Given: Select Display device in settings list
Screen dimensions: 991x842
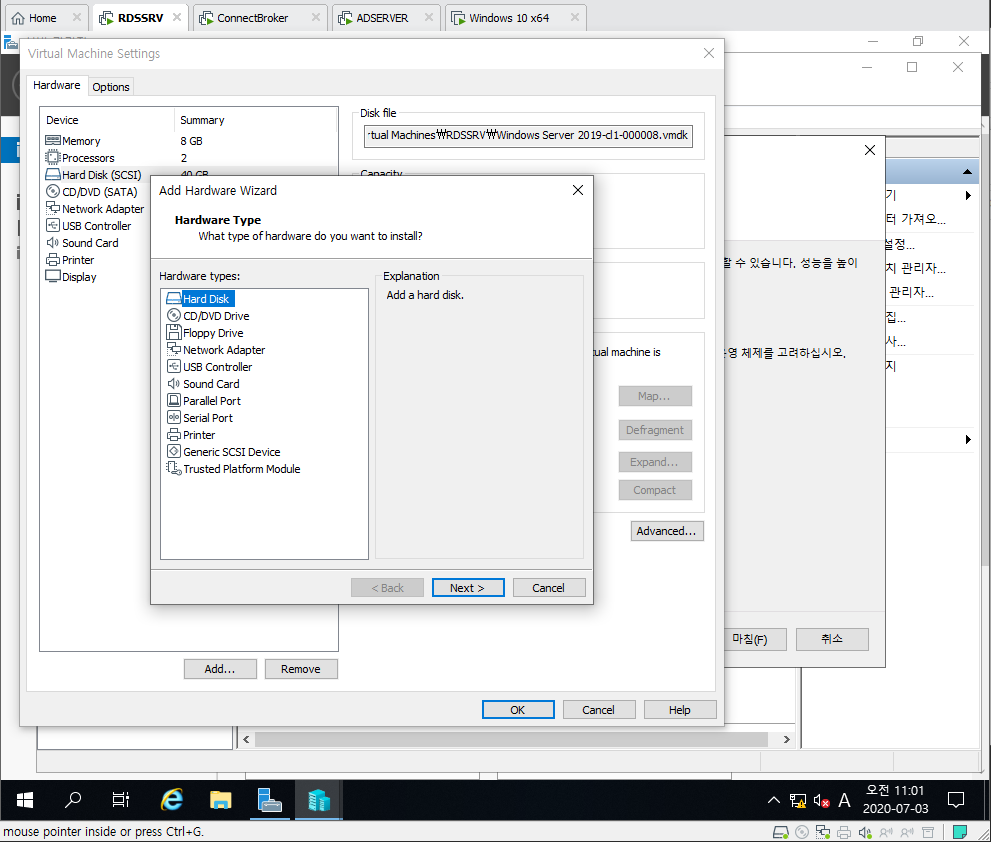Looking at the screenshot, I should [x=71, y=277].
